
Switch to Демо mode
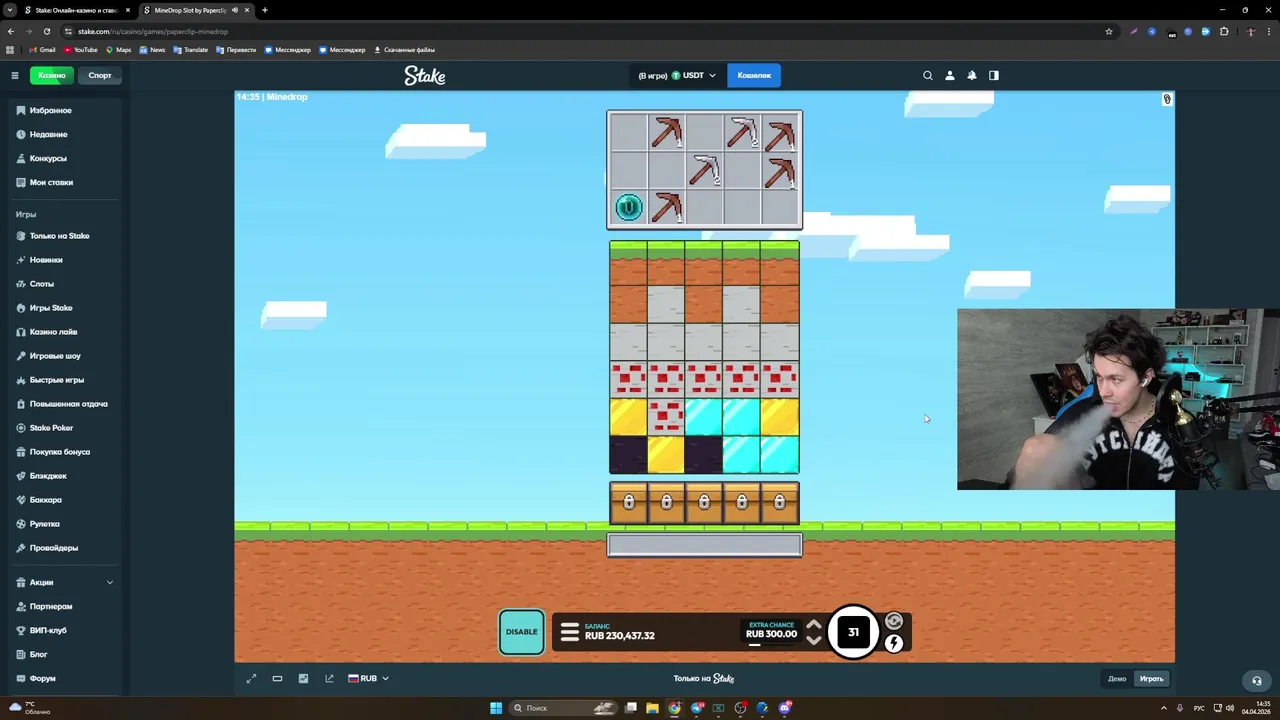point(1117,679)
